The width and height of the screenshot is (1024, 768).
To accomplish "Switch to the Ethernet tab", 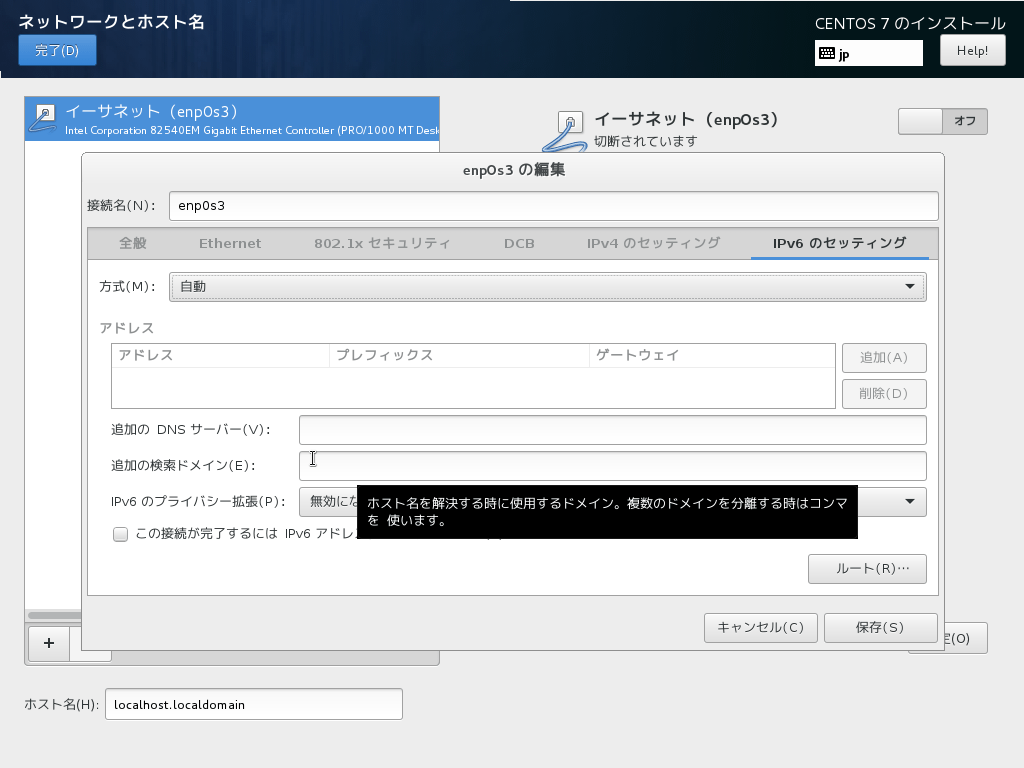I will (230, 242).
